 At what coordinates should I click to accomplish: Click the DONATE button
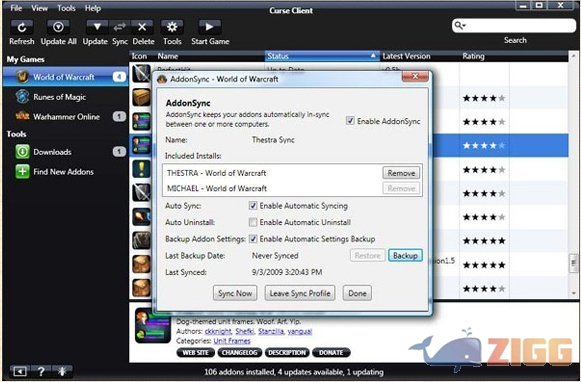[331, 352]
